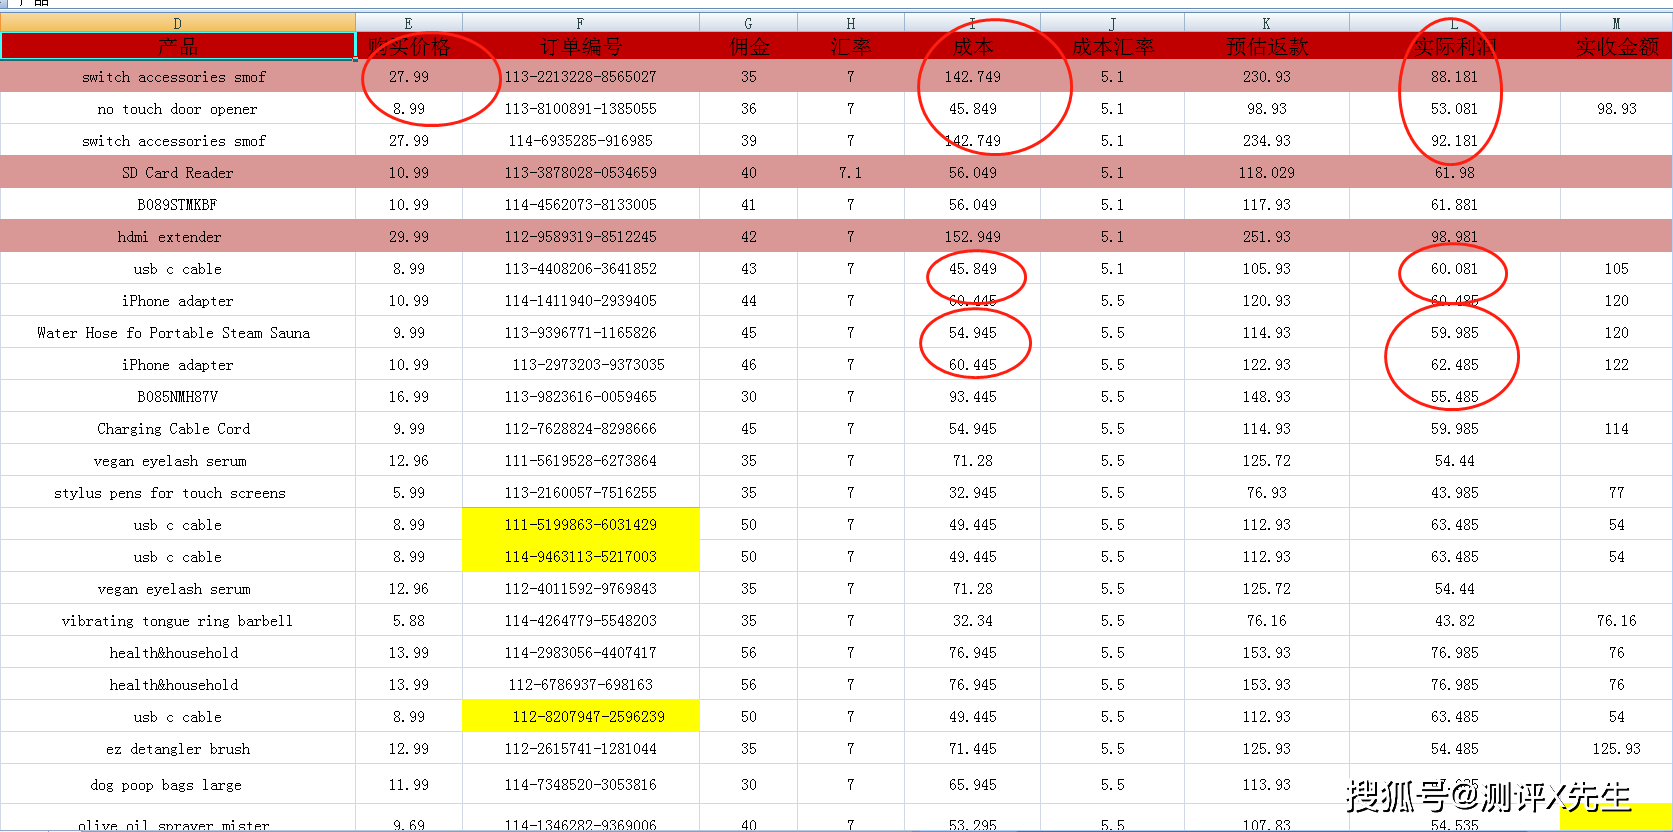The width and height of the screenshot is (1673, 832).
Task: Select the no touch door opener cell
Action: (178, 108)
